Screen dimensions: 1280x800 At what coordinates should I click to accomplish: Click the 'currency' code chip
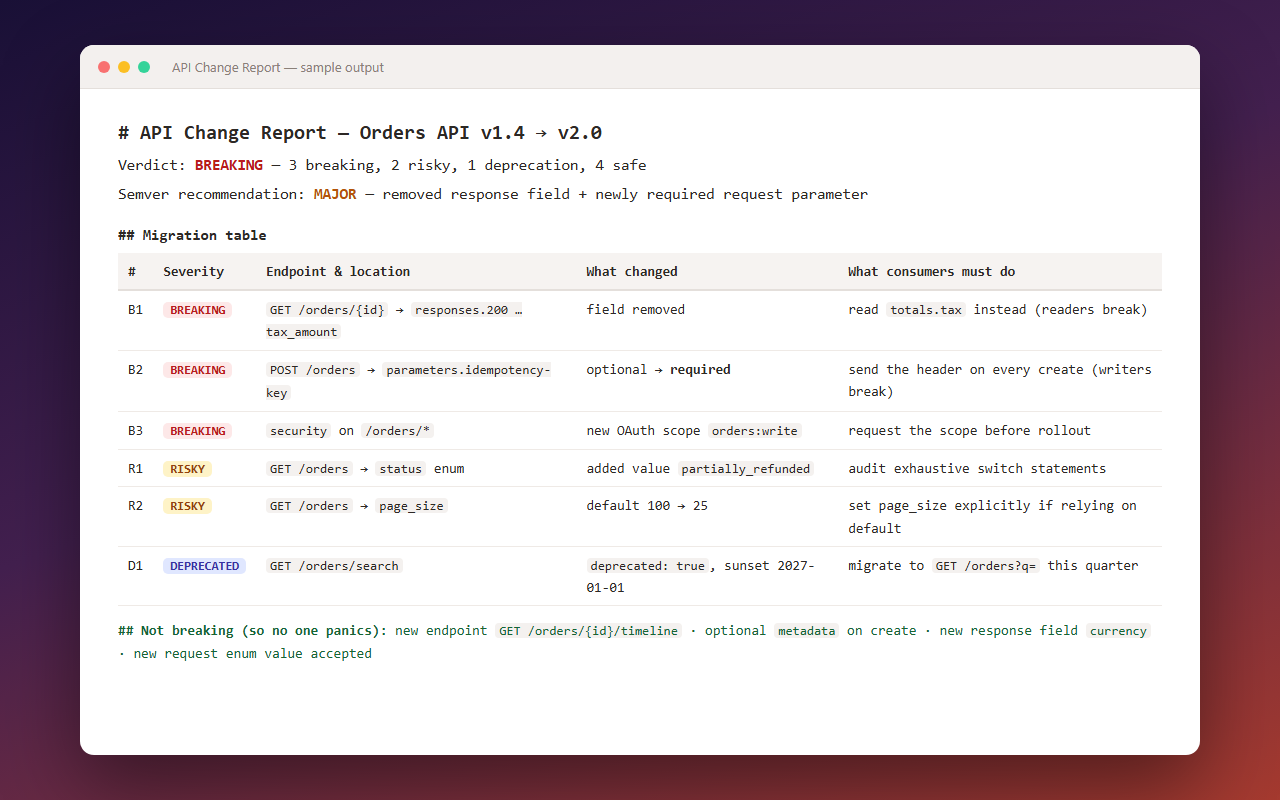[x=1119, y=631]
